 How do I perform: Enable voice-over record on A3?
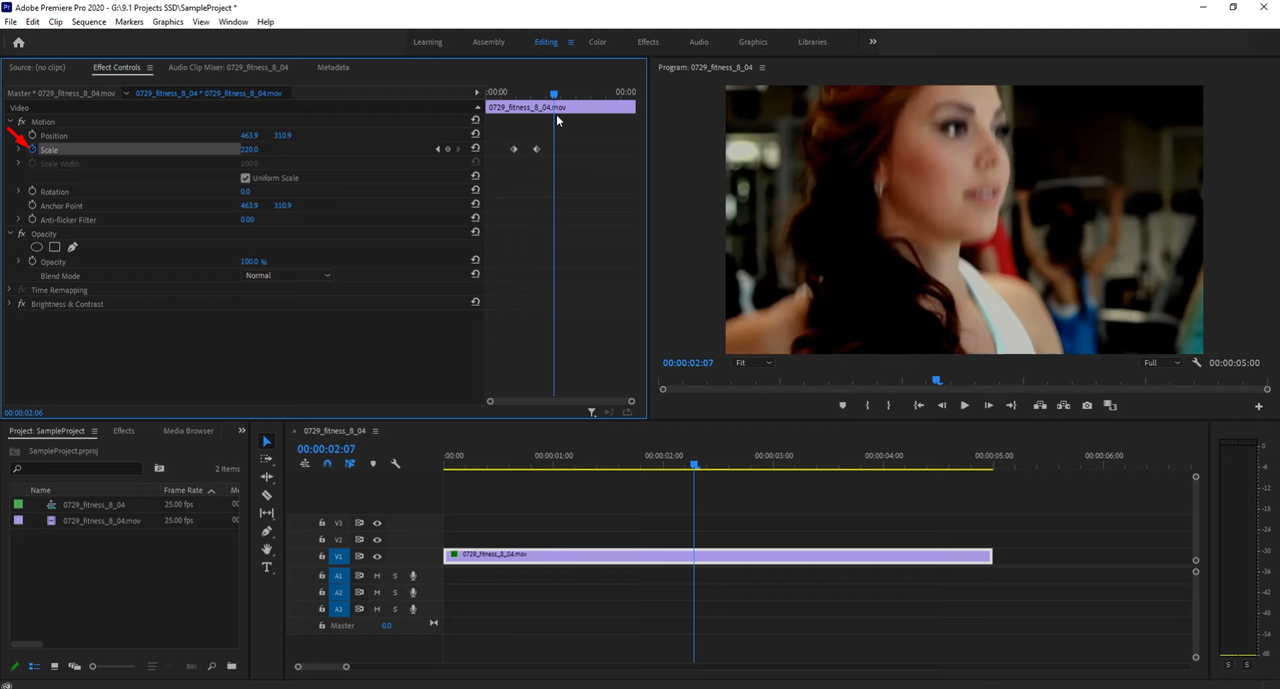[413, 609]
